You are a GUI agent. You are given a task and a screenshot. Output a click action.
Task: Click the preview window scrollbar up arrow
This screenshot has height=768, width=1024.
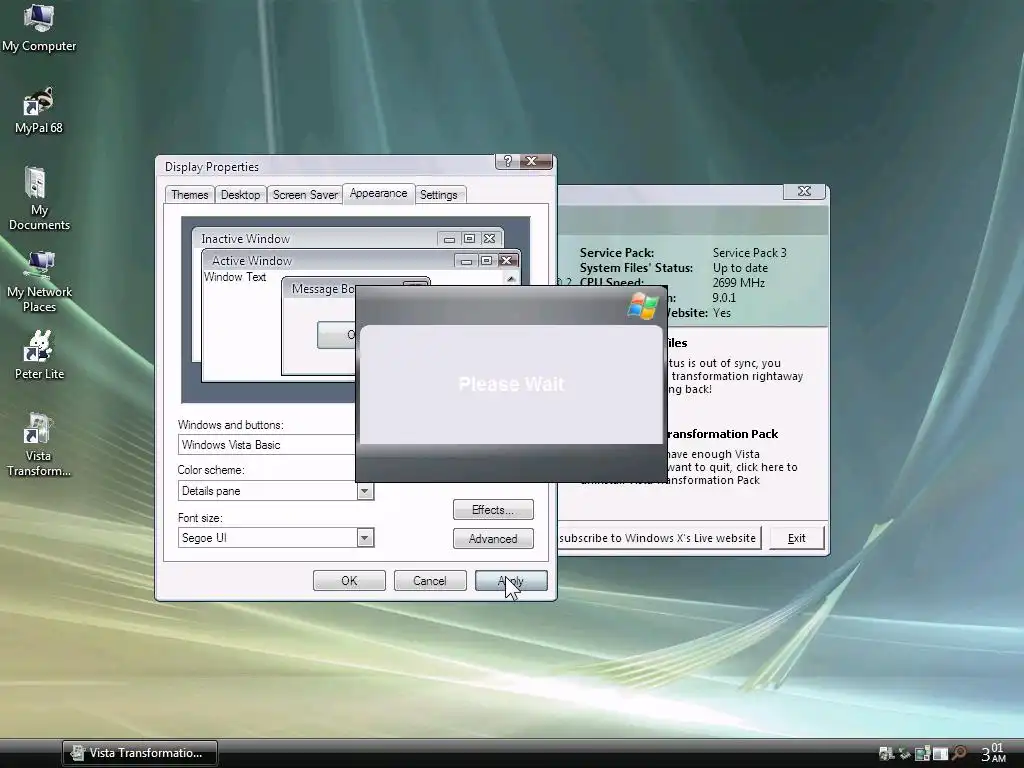(x=511, y=279)
